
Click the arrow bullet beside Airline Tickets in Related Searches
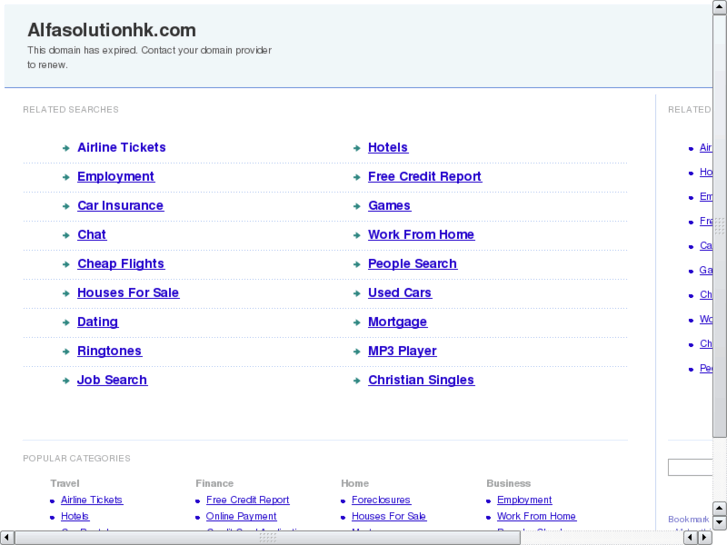(x=65, y=148)
